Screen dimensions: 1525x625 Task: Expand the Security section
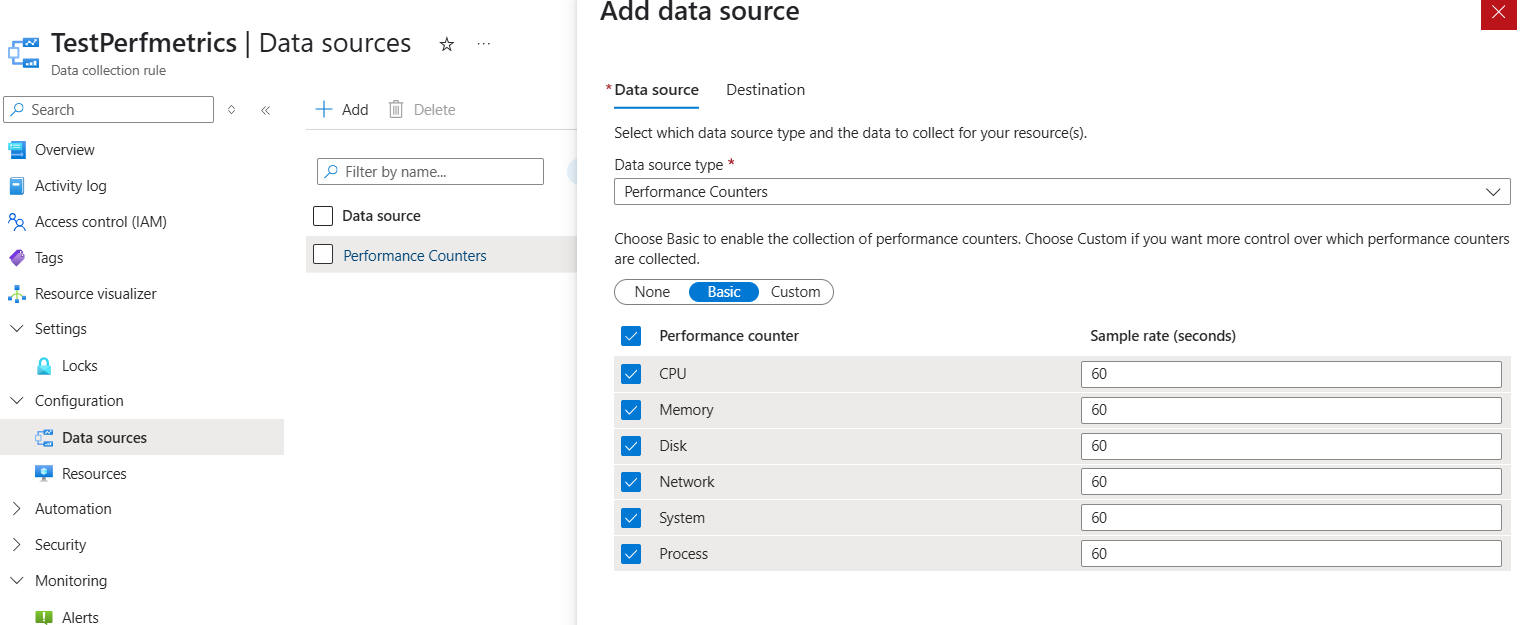tap(16, 545)
